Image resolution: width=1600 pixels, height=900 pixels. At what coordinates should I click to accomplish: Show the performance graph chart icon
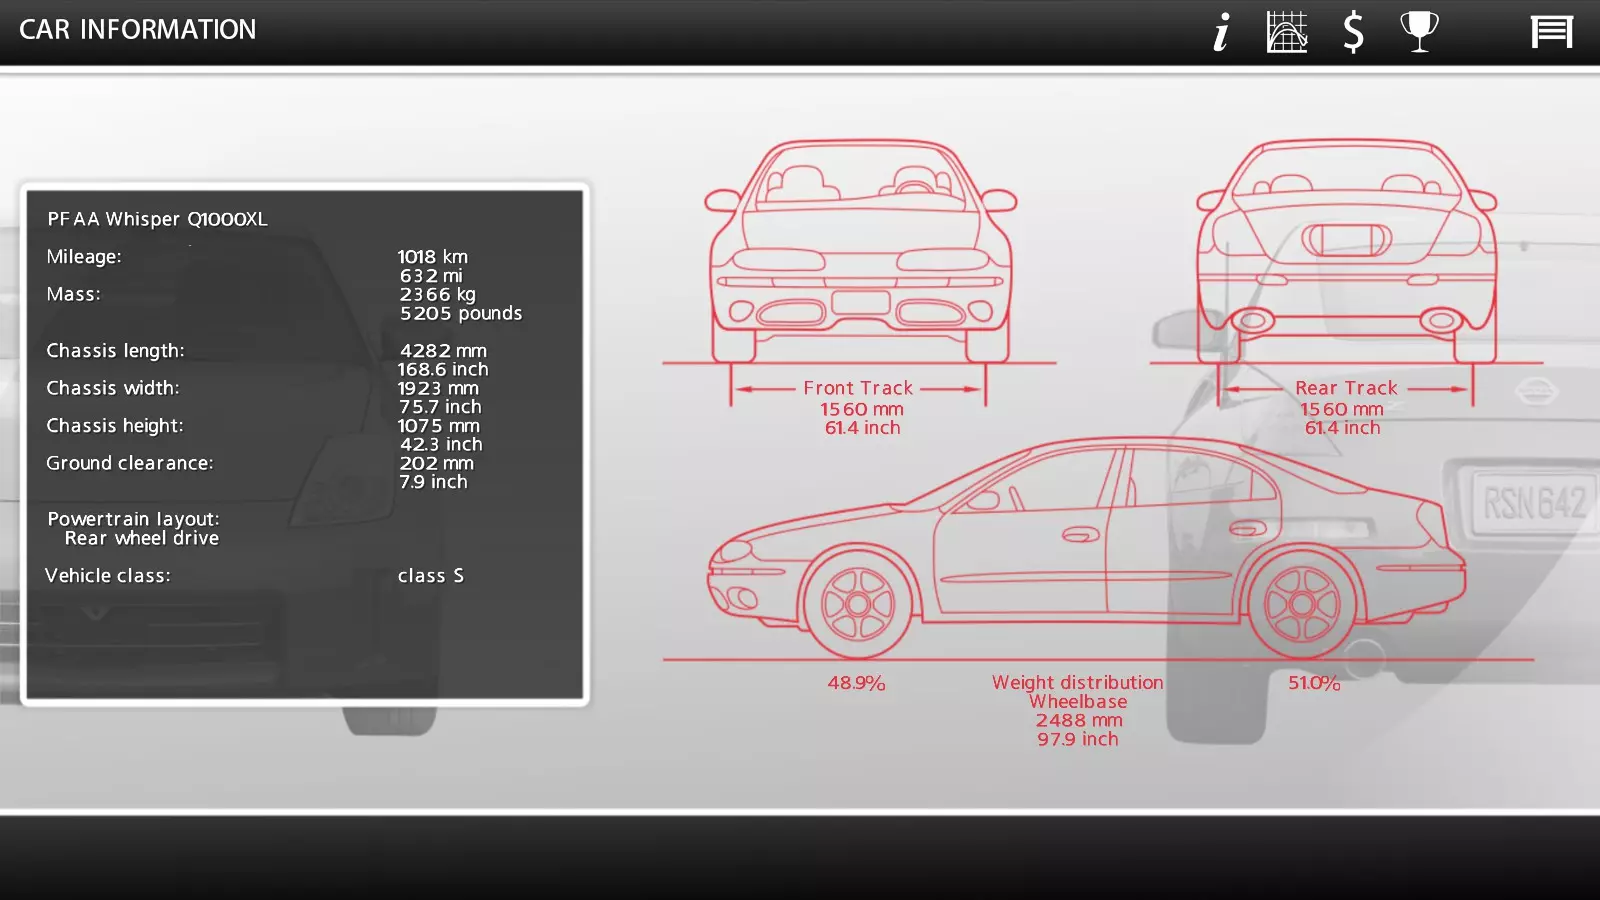click(x=1287, y=32)
